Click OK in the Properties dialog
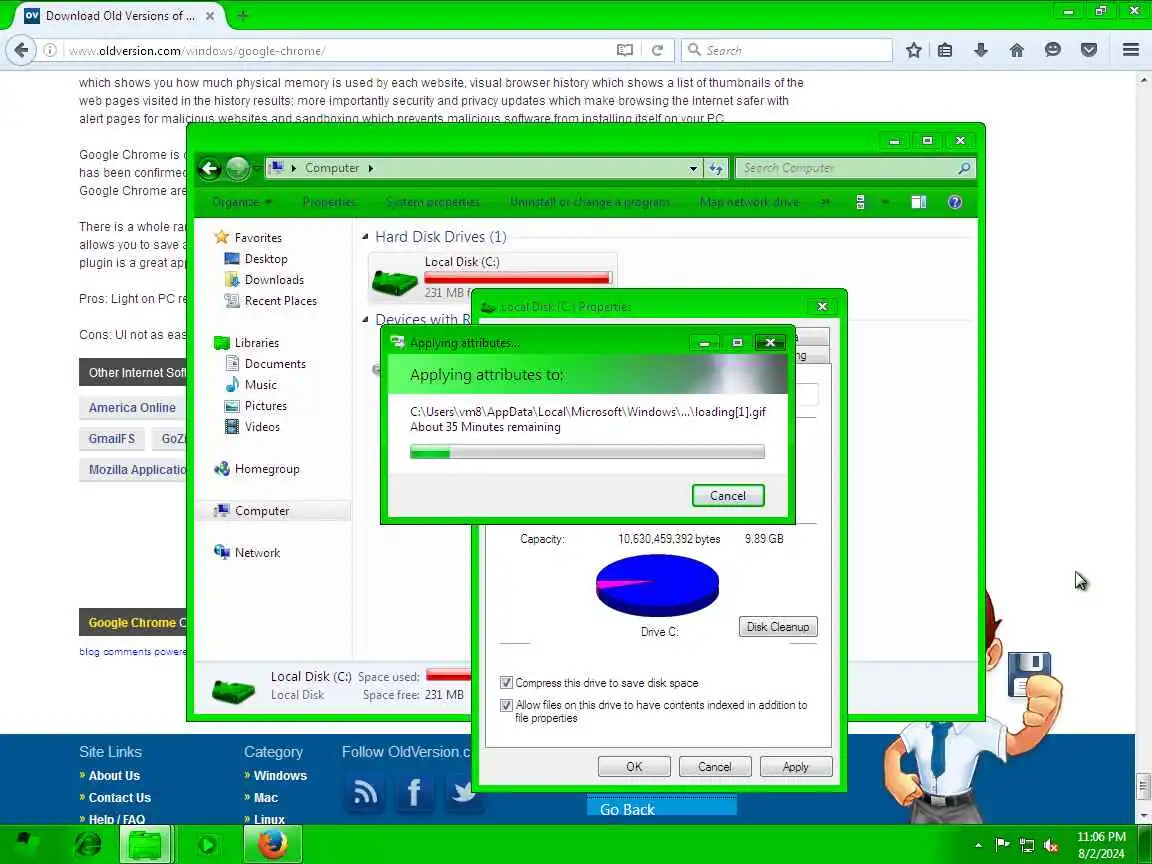Viewport: 1152px width, 864px height. pyautogui.click(x=634, y=766)
